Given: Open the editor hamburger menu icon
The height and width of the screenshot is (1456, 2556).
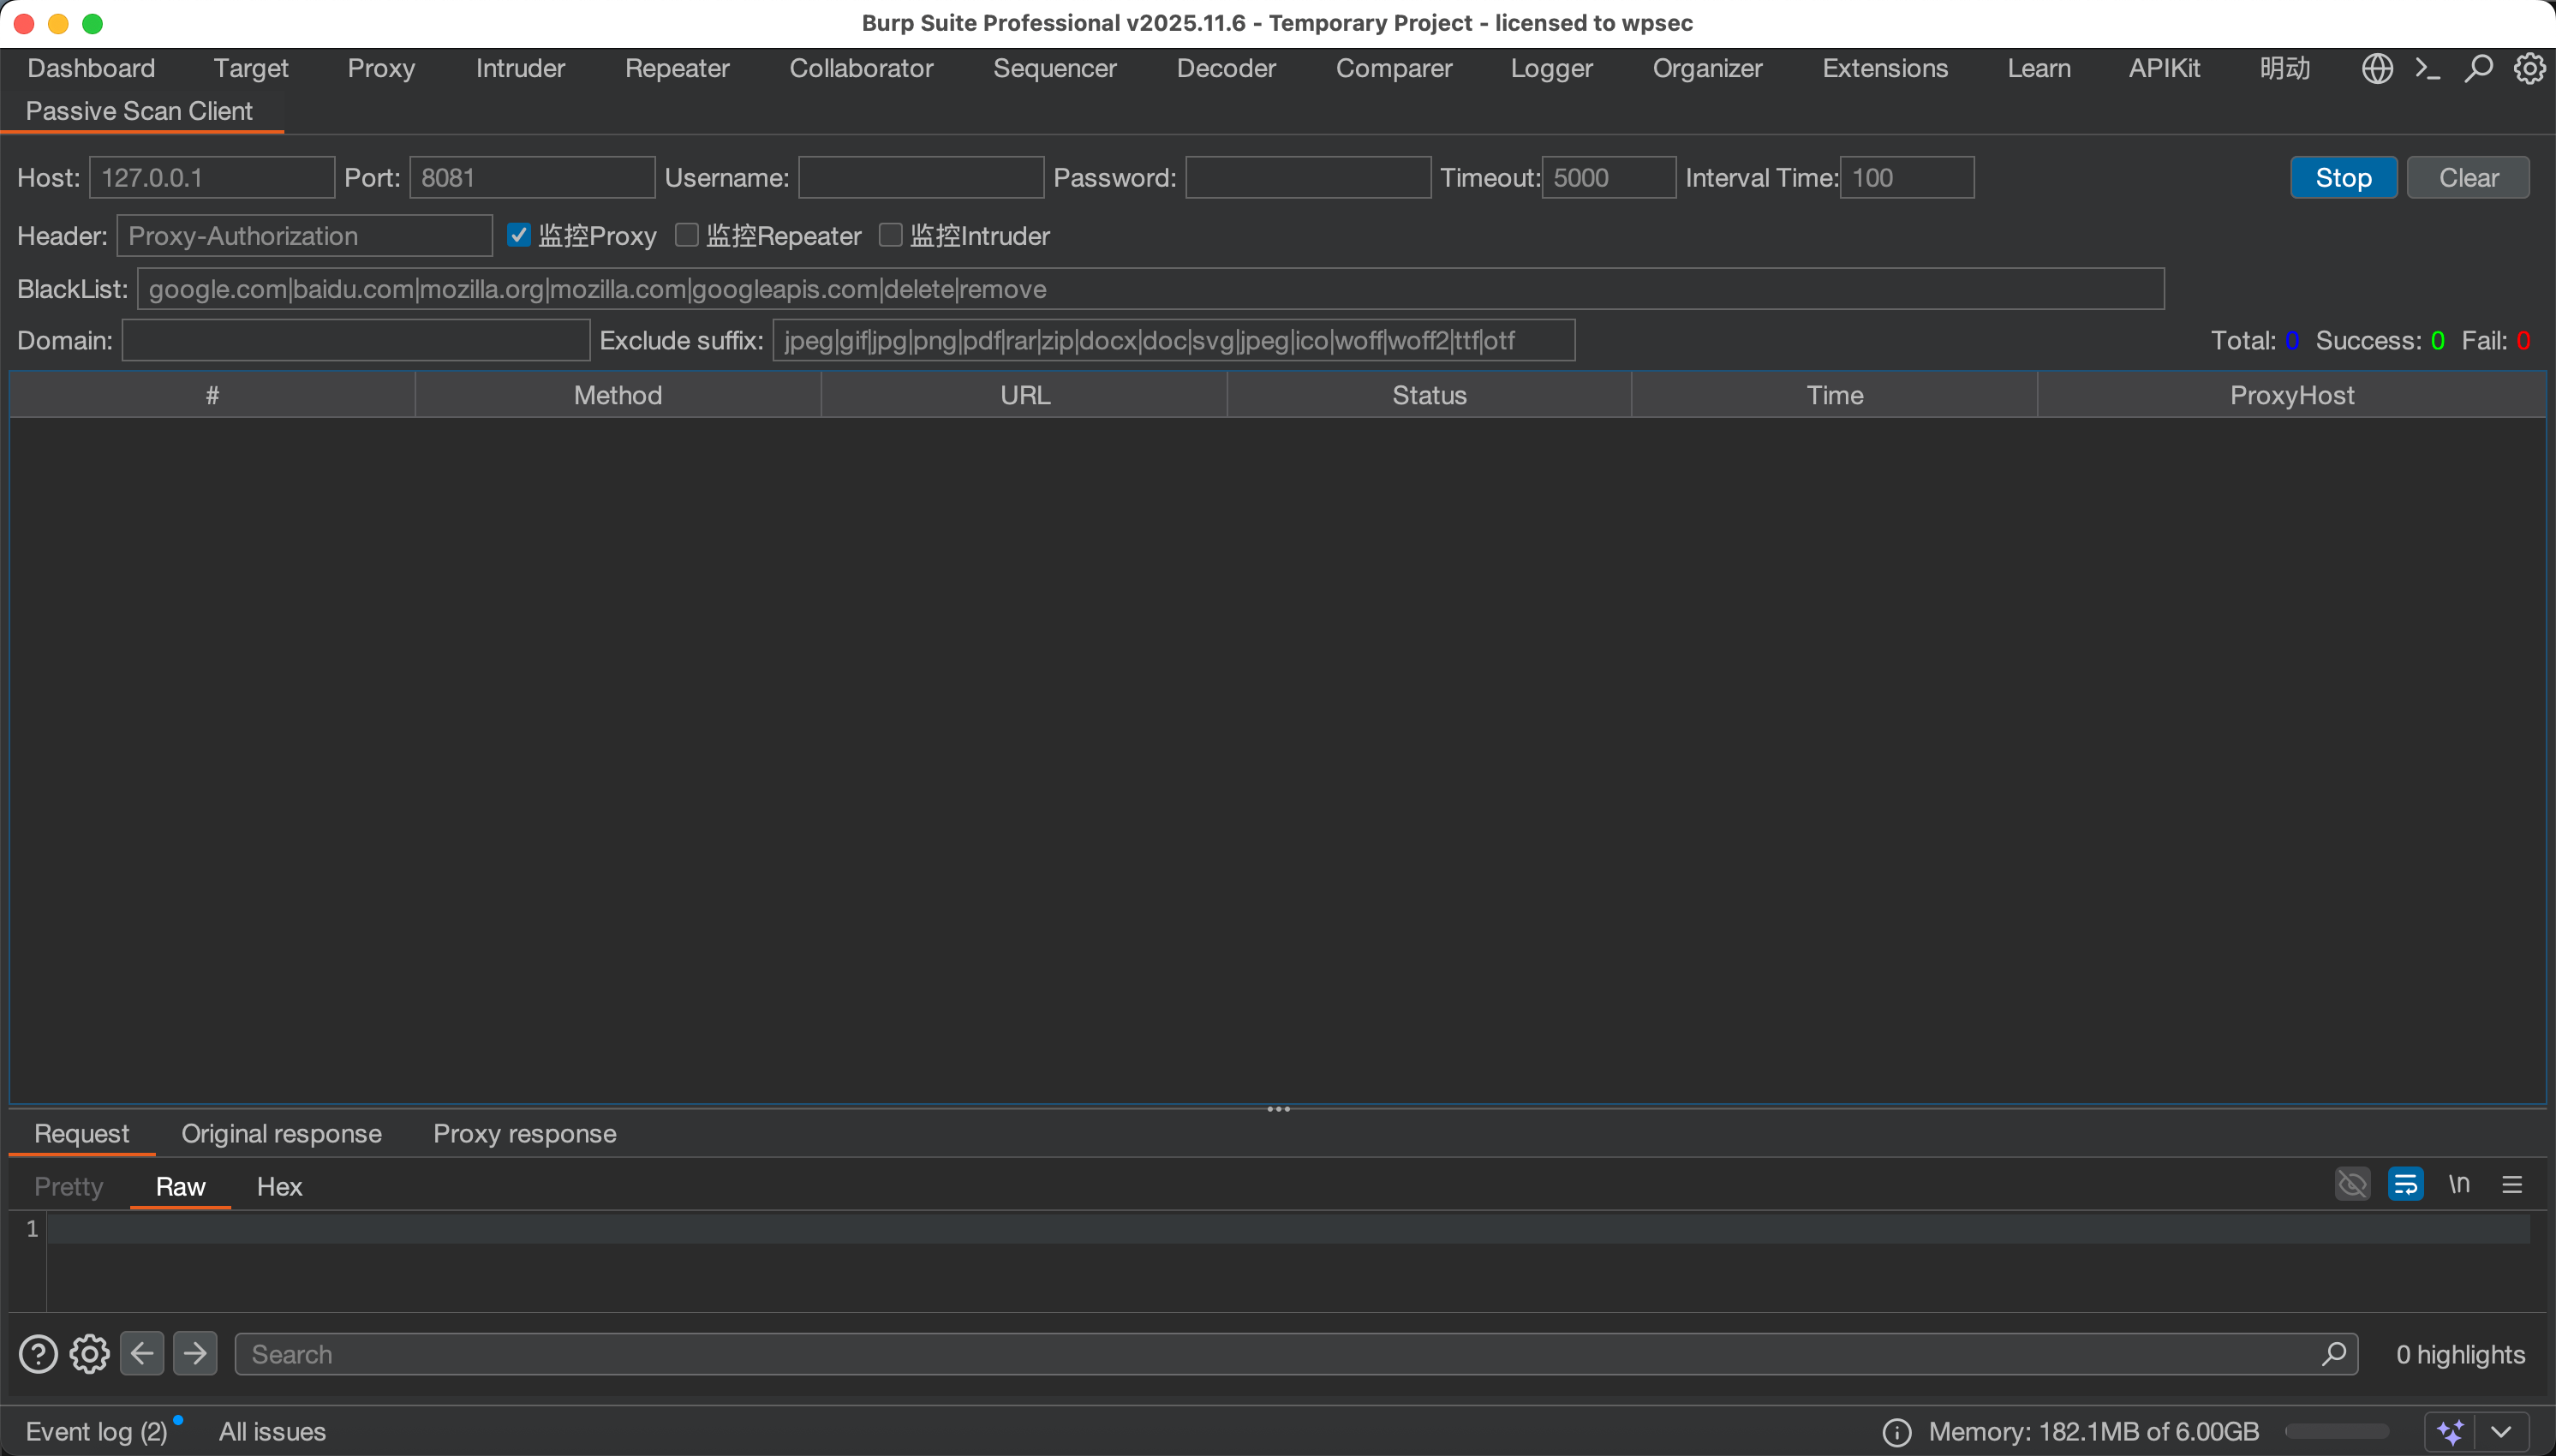Looking at the screenshot, I should [x=2512, y=1185].
